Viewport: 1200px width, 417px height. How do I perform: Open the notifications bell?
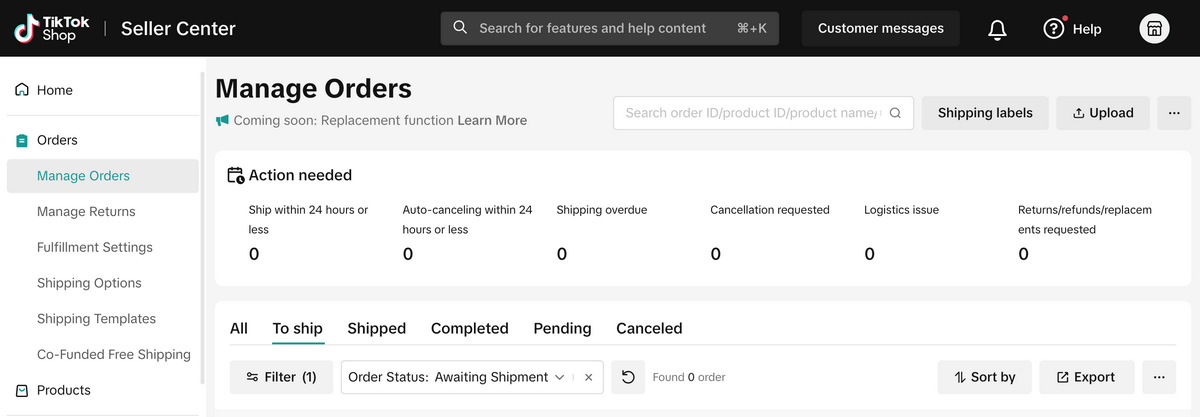click(x=997, y=29)
